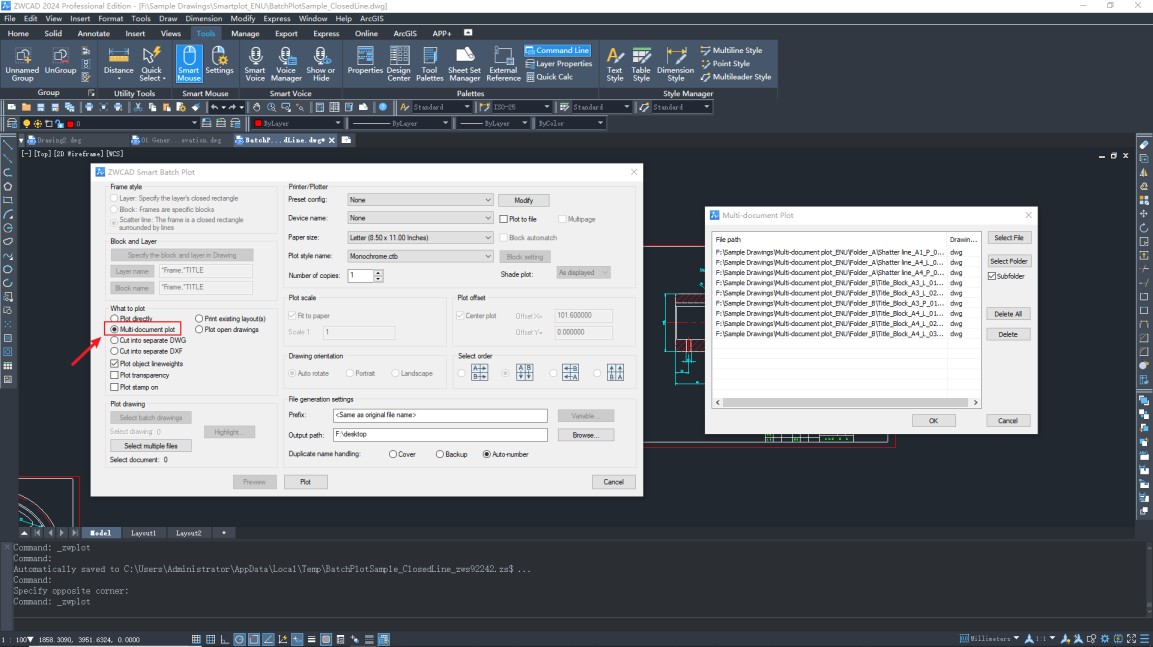Toggle Plot object lineweights checkbox
The width and height of the screenshot is (1153, 647).
tap(114, 363)
